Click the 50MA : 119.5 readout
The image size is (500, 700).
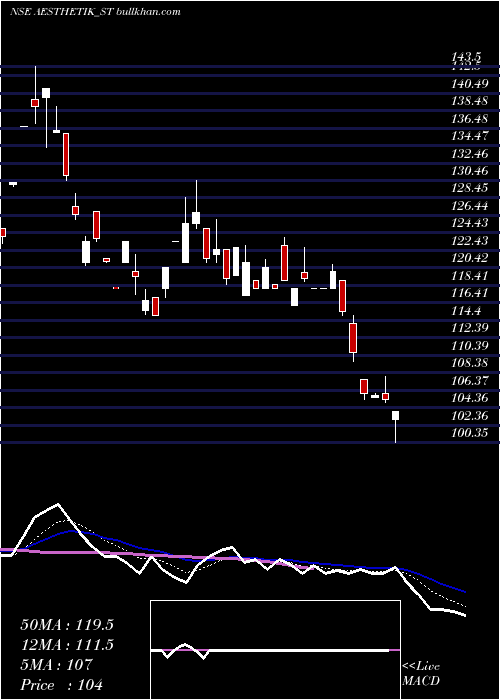click(67, 625)
